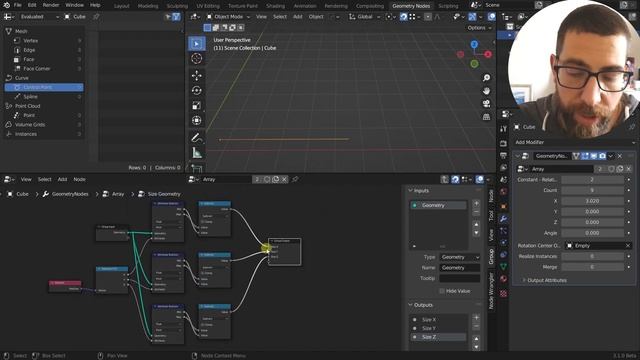640x360 pixels.
Task: Select Size X output socket row
Action: coord(438,320)
